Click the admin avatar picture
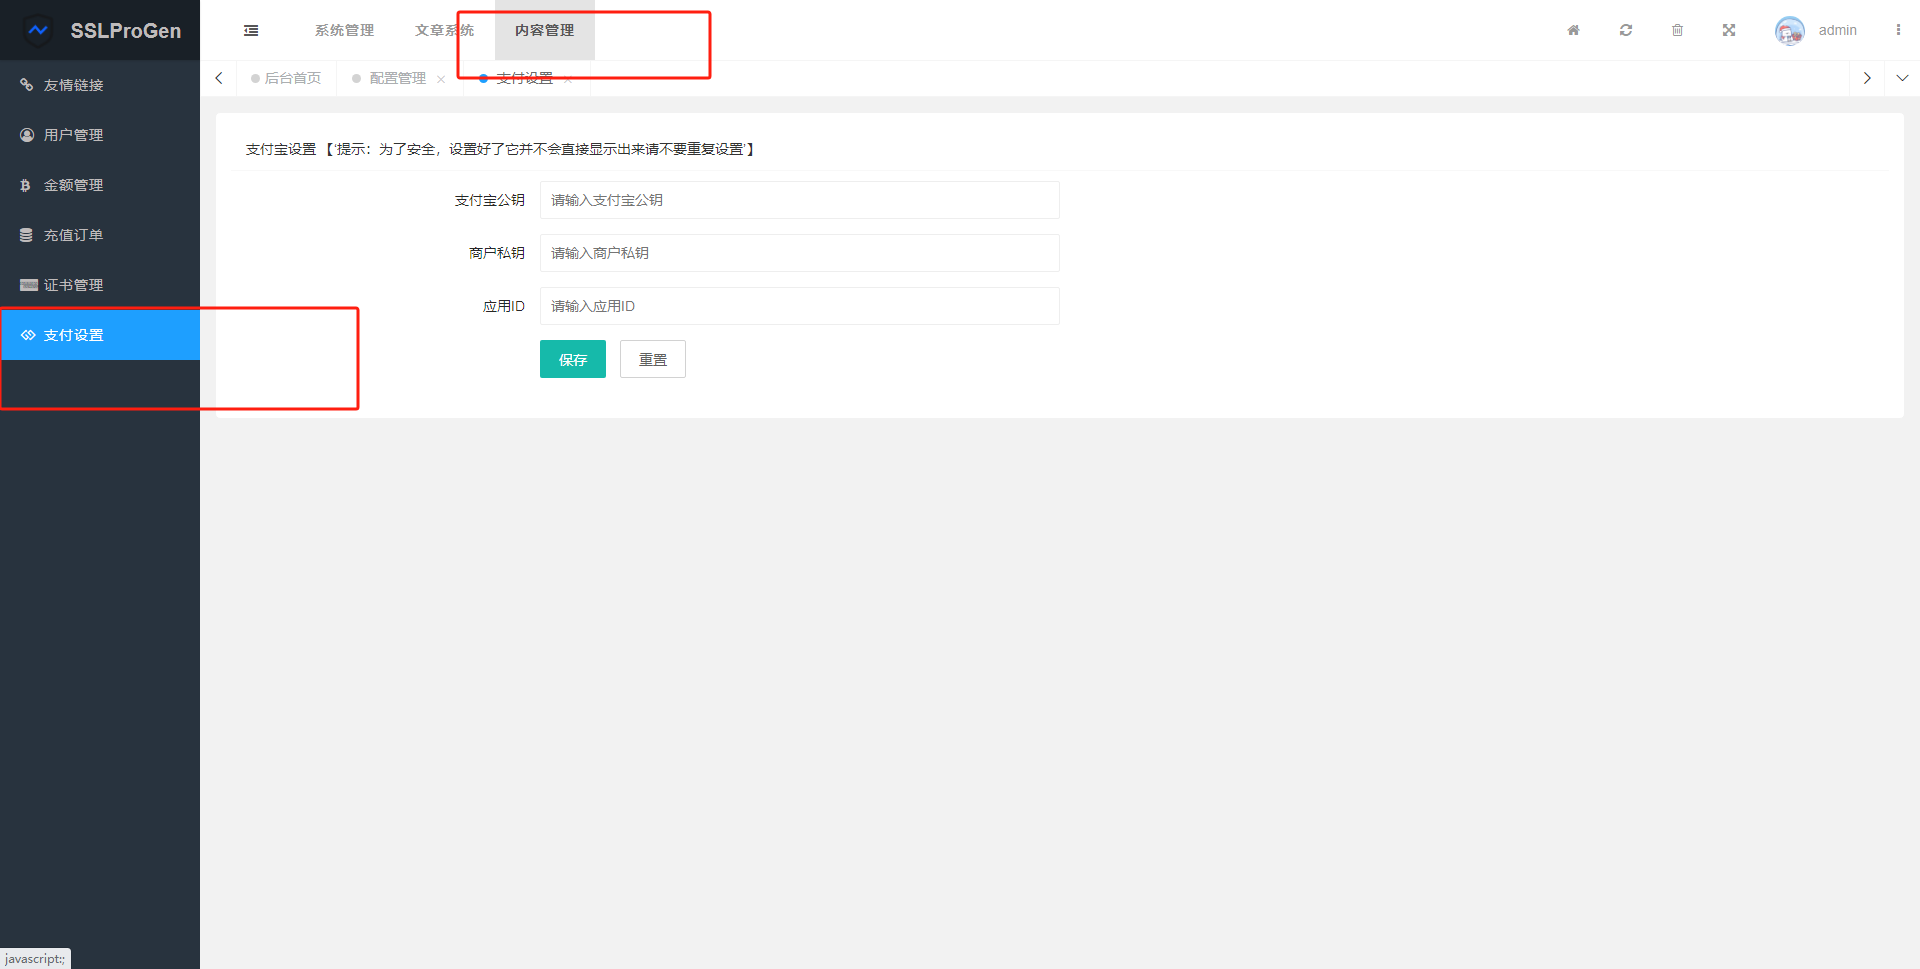This screenshot has width=1920, height=969. click(x=1789, y=31)
